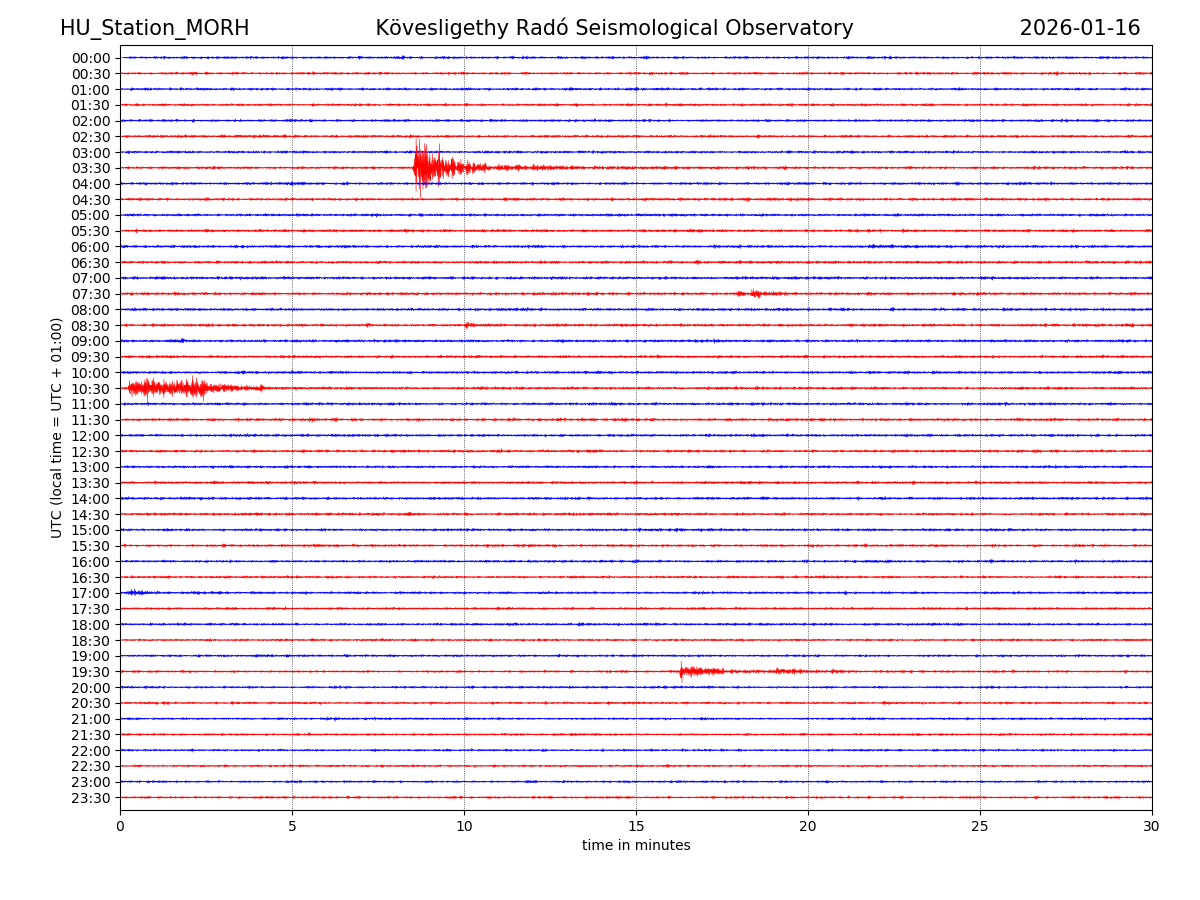Click the UTC local time y-axis label

pyautogui.click(x=57, y=427)
